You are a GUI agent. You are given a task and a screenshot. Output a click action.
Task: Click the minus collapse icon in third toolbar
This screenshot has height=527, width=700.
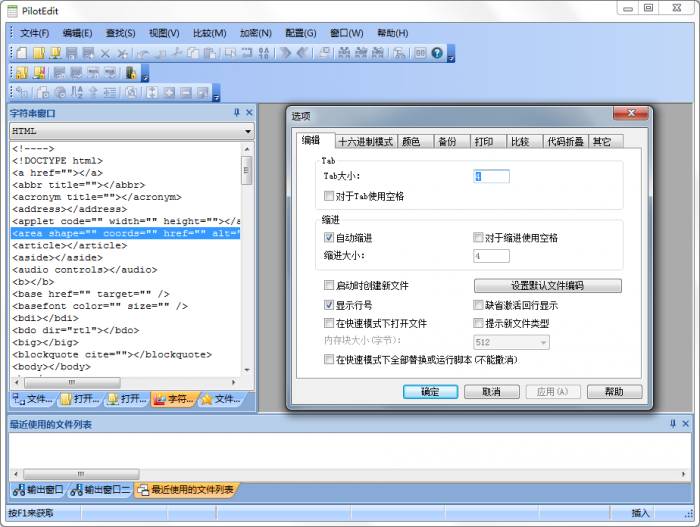(x=186, y=92)
